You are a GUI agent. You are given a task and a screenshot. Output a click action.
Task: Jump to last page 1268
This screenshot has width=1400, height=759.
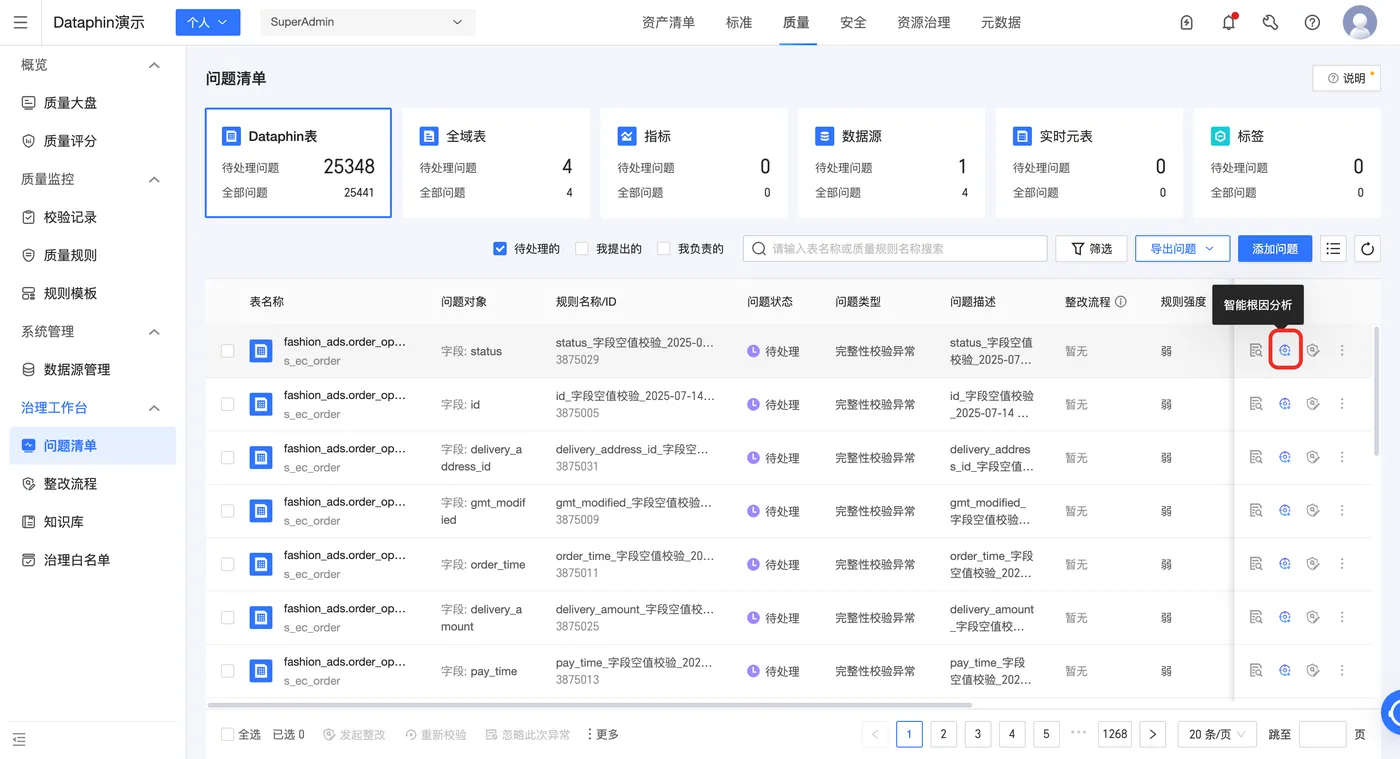(1115, 734)
